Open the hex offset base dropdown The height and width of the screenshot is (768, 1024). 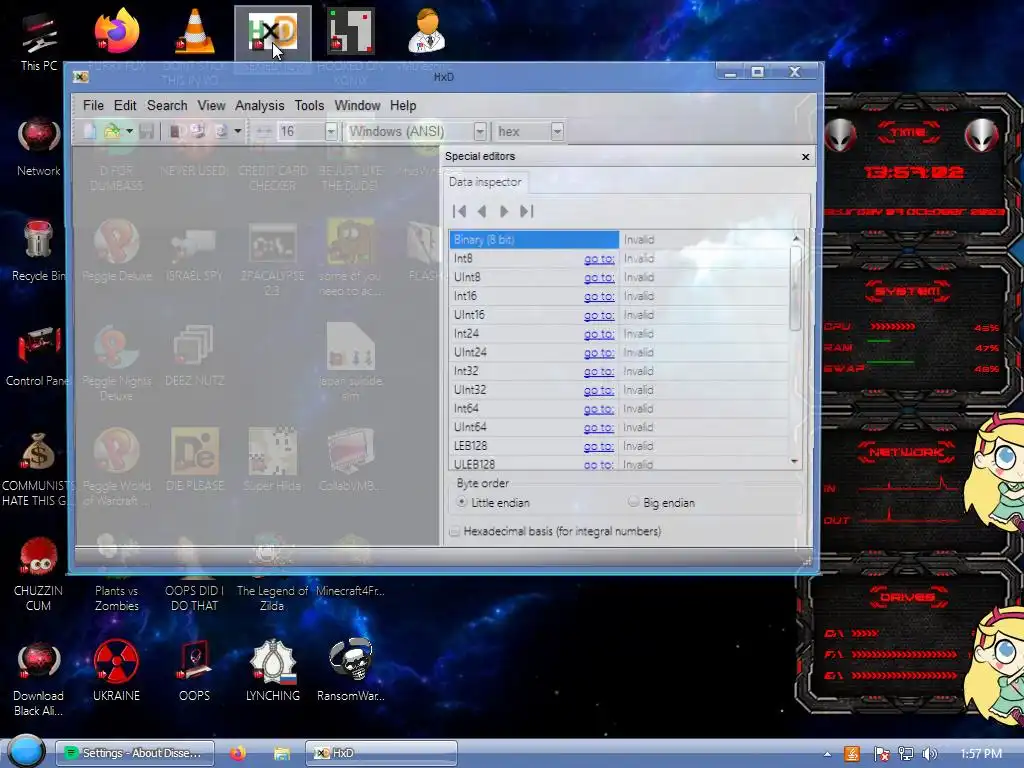(x=557, y=131)
